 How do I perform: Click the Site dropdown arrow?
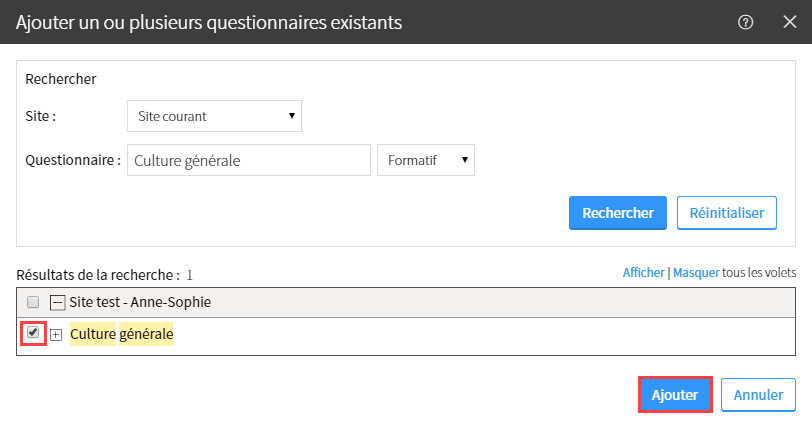(292, 116)
